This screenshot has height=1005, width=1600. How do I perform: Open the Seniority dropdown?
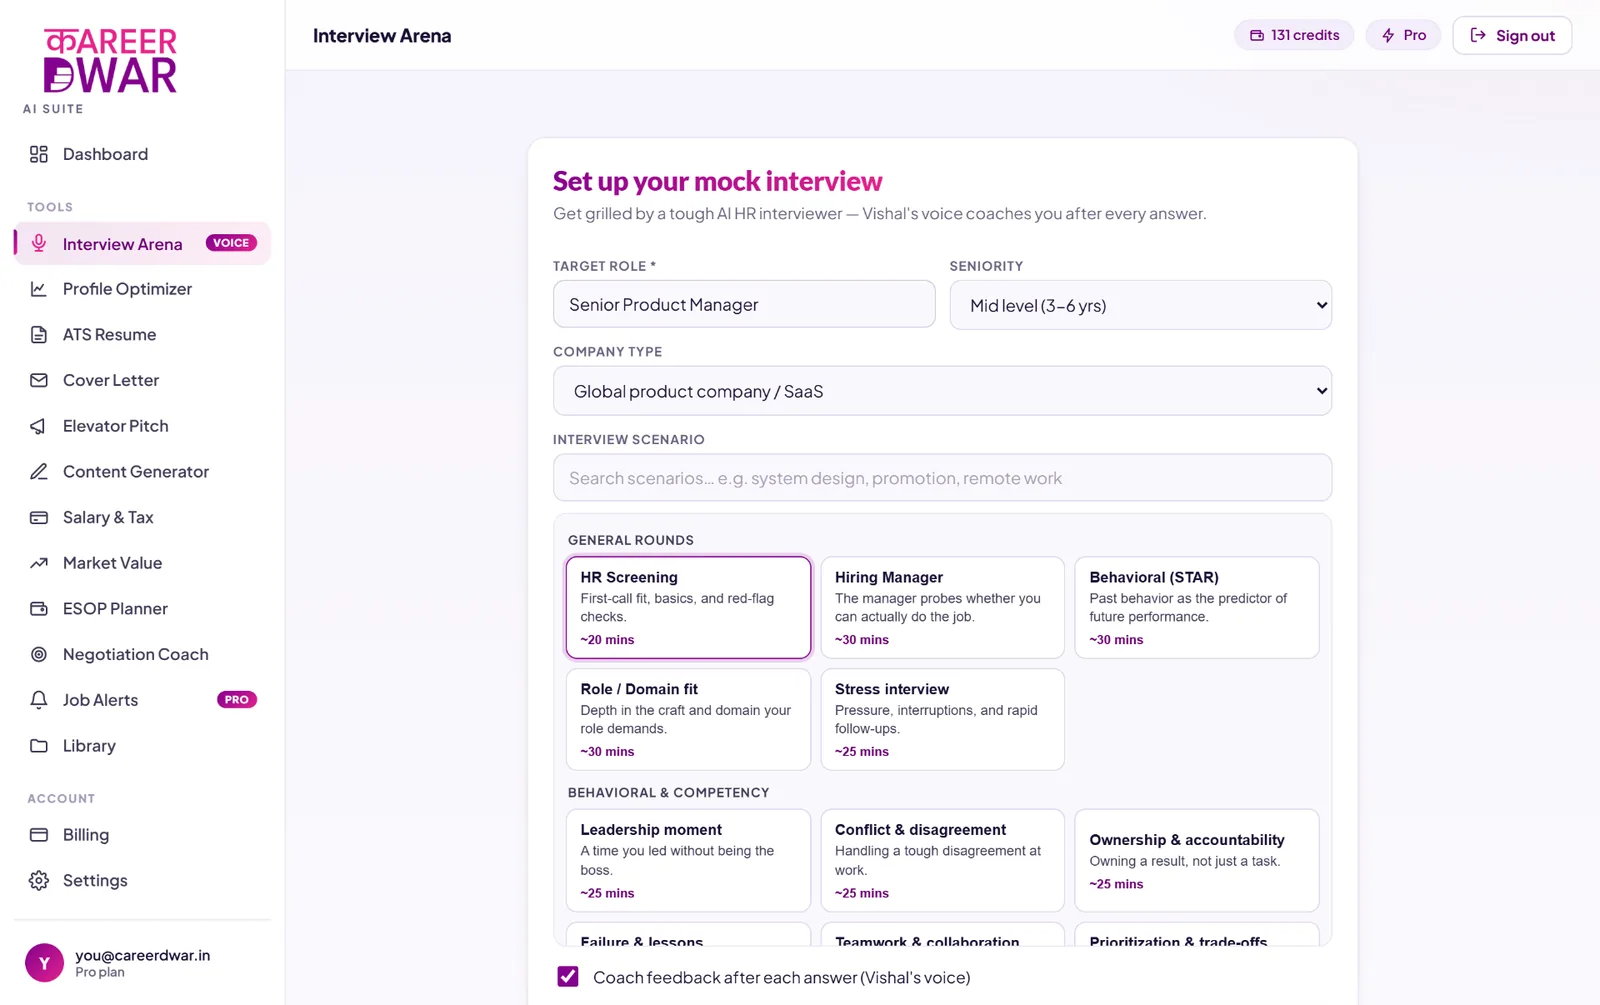click(1141, 305)
